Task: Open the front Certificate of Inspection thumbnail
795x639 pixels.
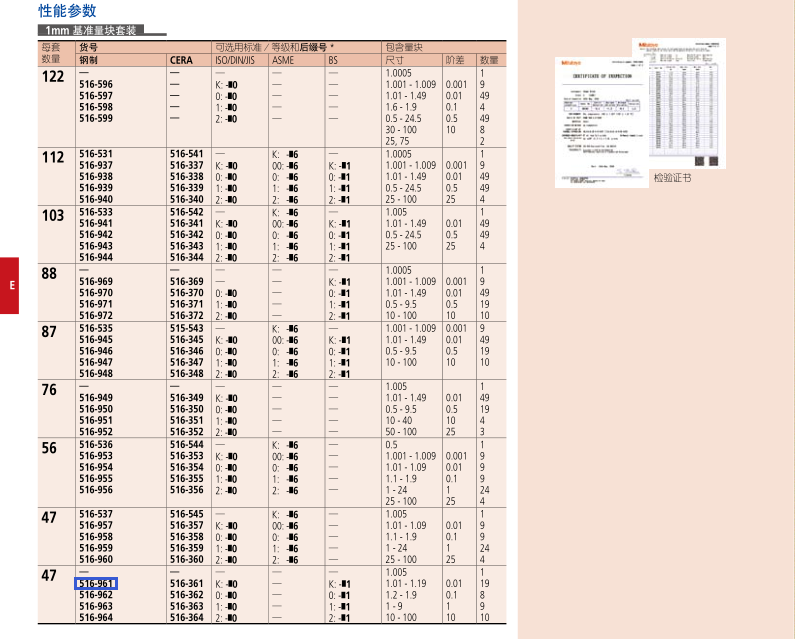Action: [x=602, y=122]
